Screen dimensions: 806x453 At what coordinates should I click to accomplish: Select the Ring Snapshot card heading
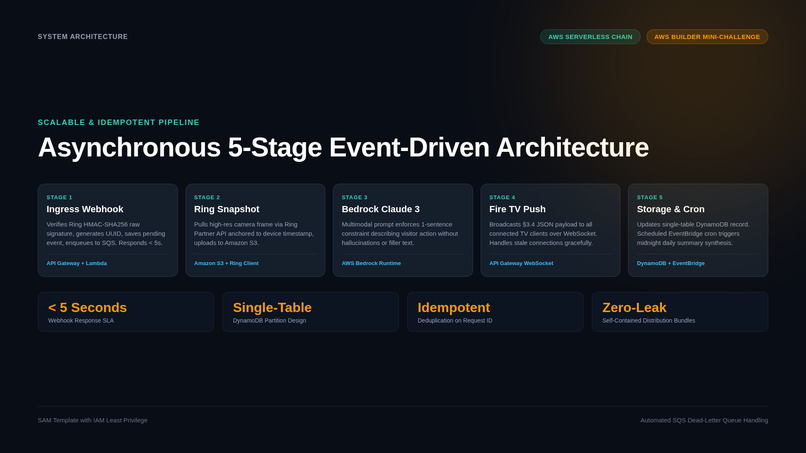(x=227, y=209)
